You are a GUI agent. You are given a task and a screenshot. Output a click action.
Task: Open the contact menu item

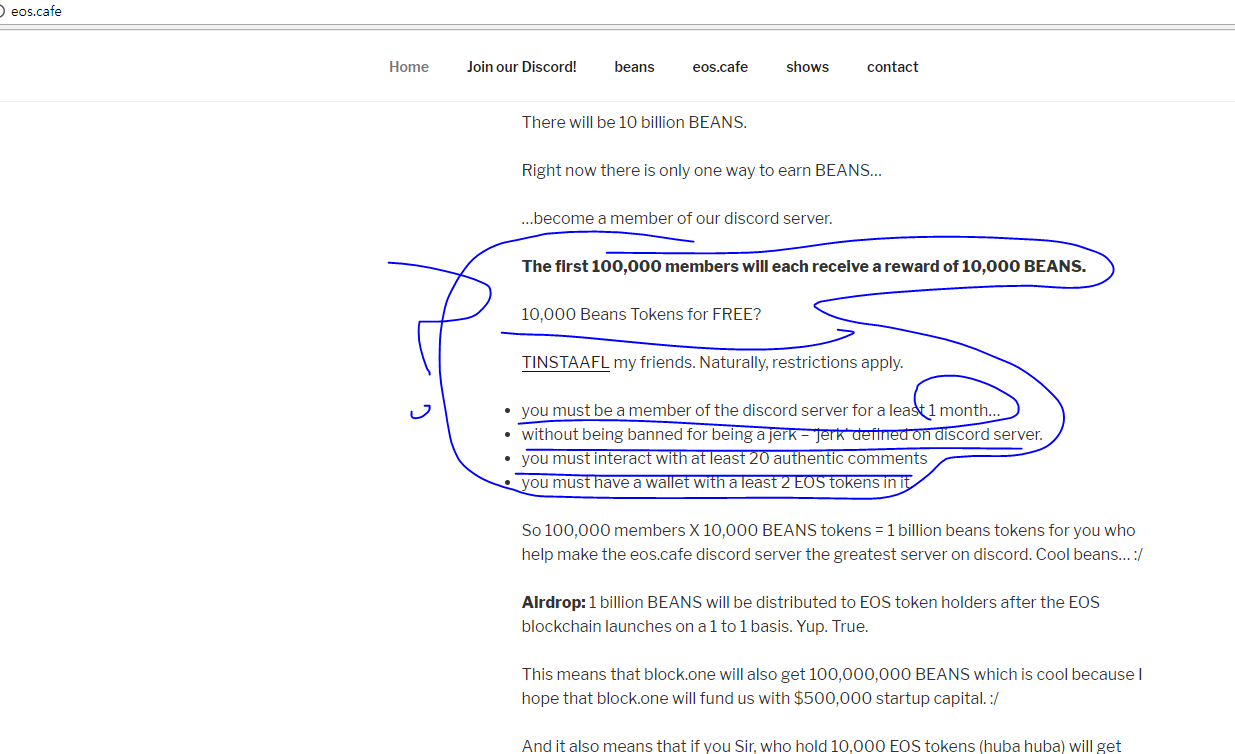click(x=892, y=67)
